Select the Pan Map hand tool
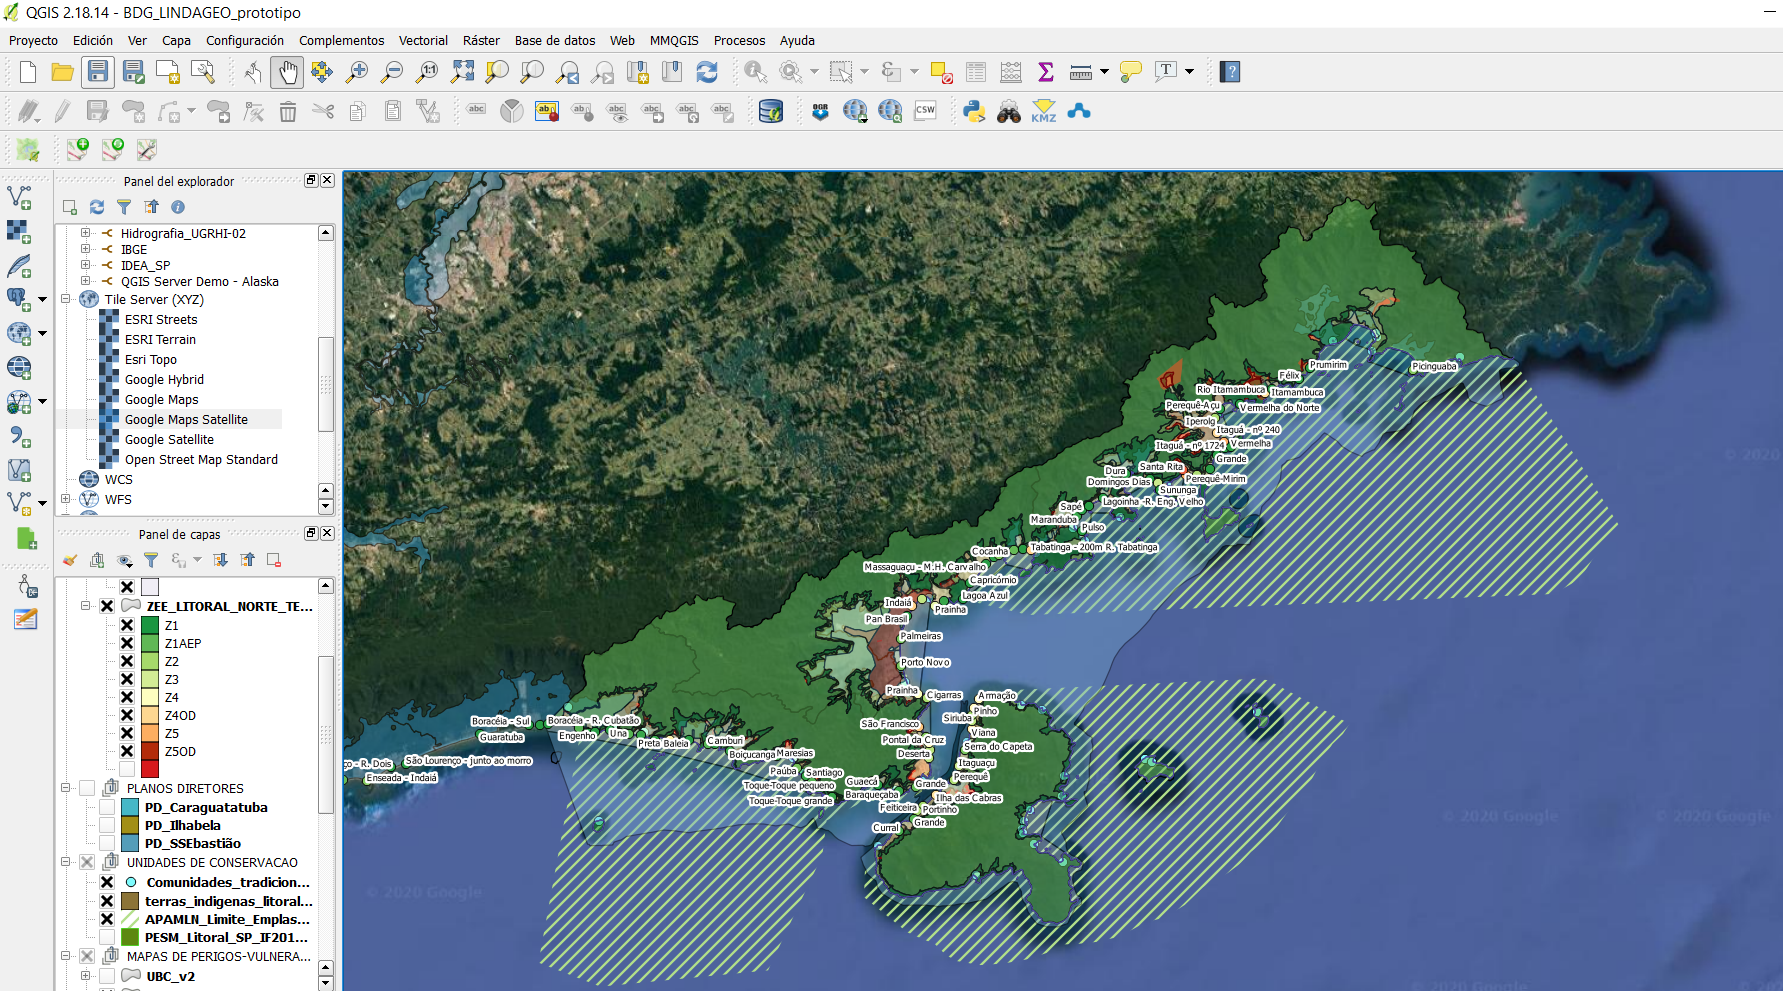 point(288,72)
